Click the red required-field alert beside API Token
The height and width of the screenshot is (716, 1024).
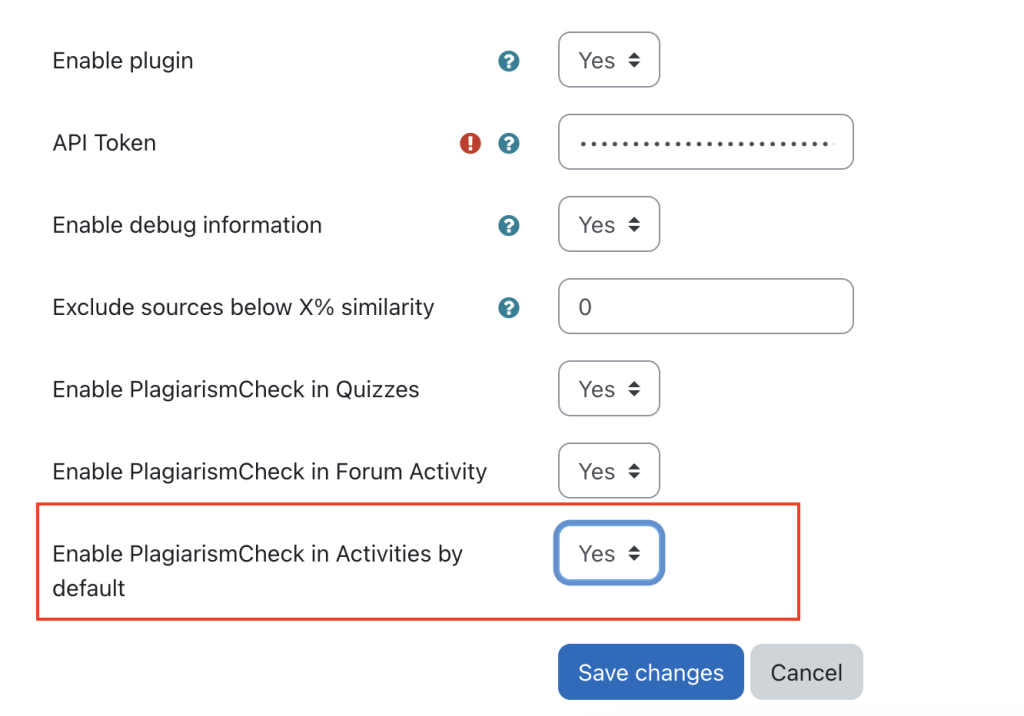click(470, 143)
